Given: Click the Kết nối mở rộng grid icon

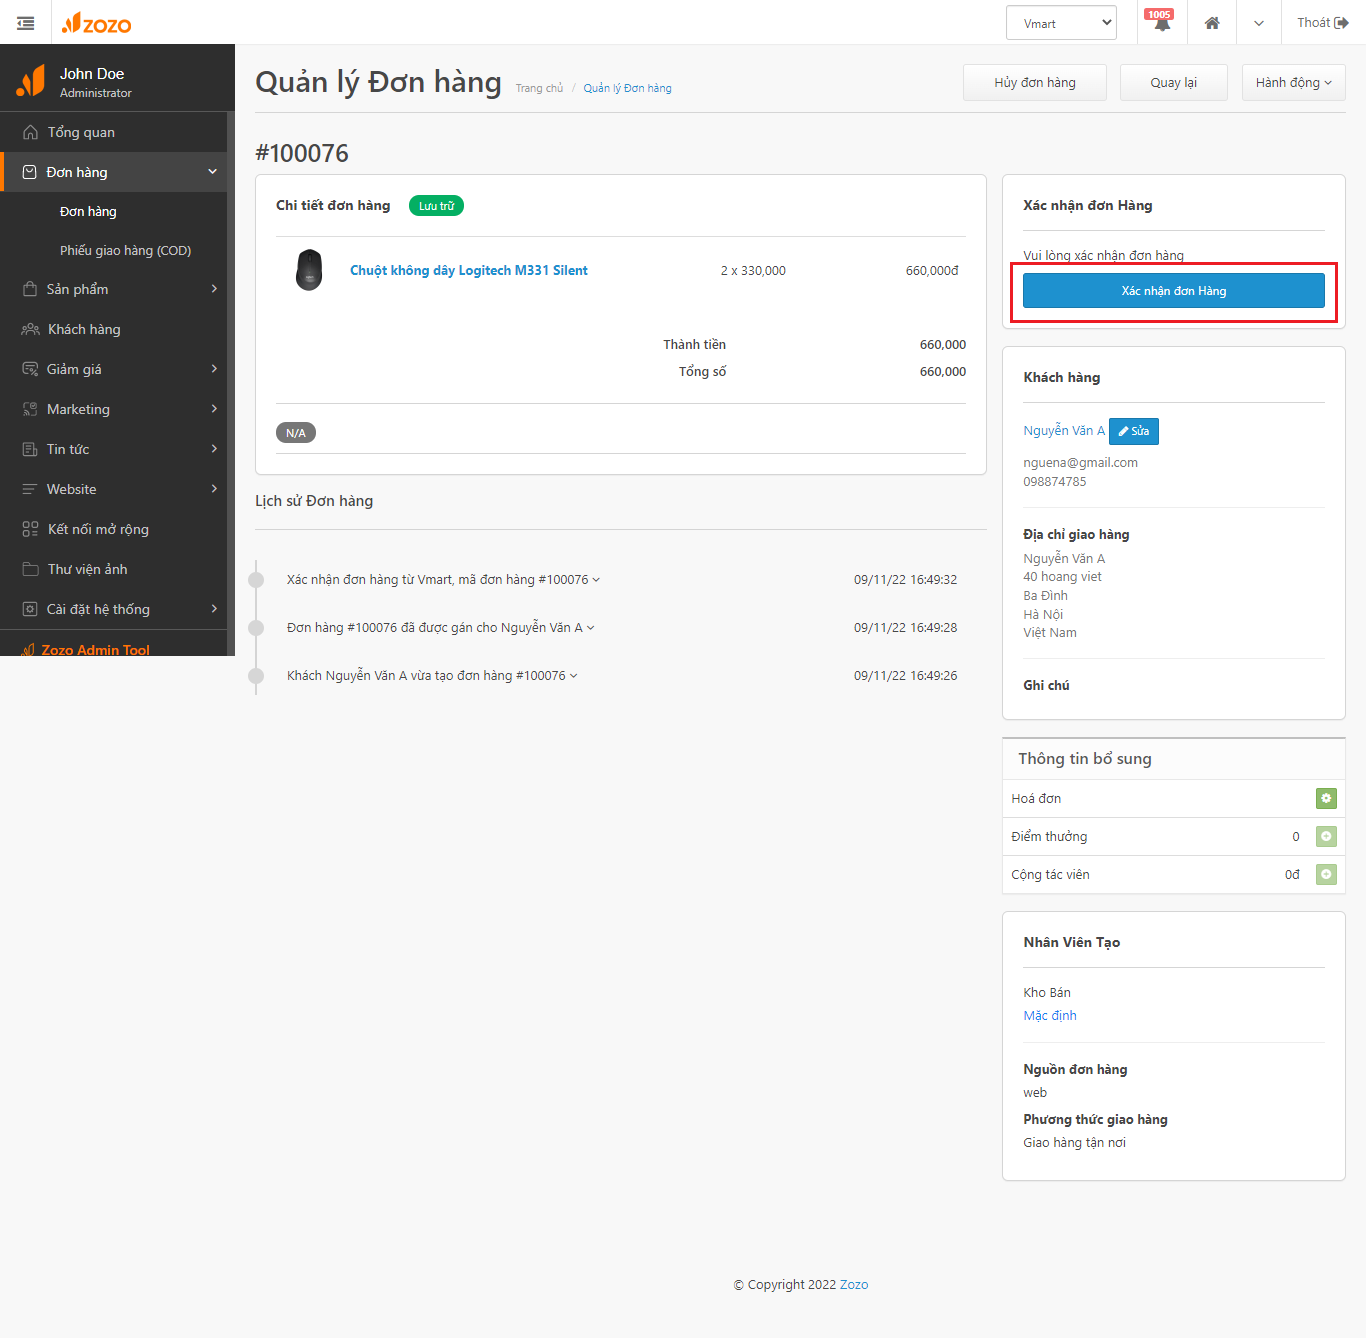Looking at the screenshot, I should pos(30,529).
